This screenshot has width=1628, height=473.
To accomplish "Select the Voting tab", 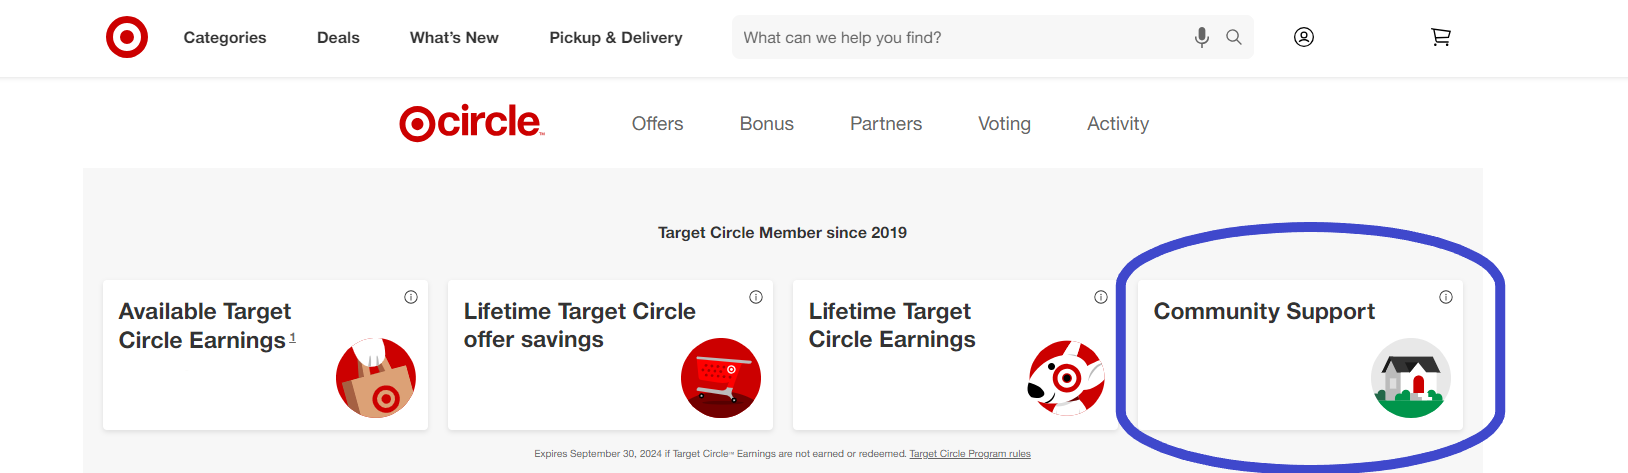I will click(1004, 124).
